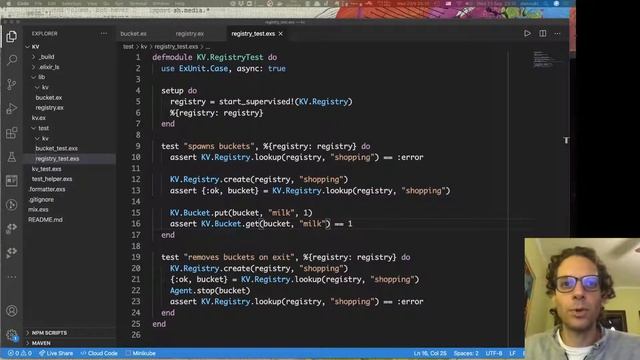Click the square panel icon below the flask
This screenshot has width=640, height=360.
[x=12, y=181]
